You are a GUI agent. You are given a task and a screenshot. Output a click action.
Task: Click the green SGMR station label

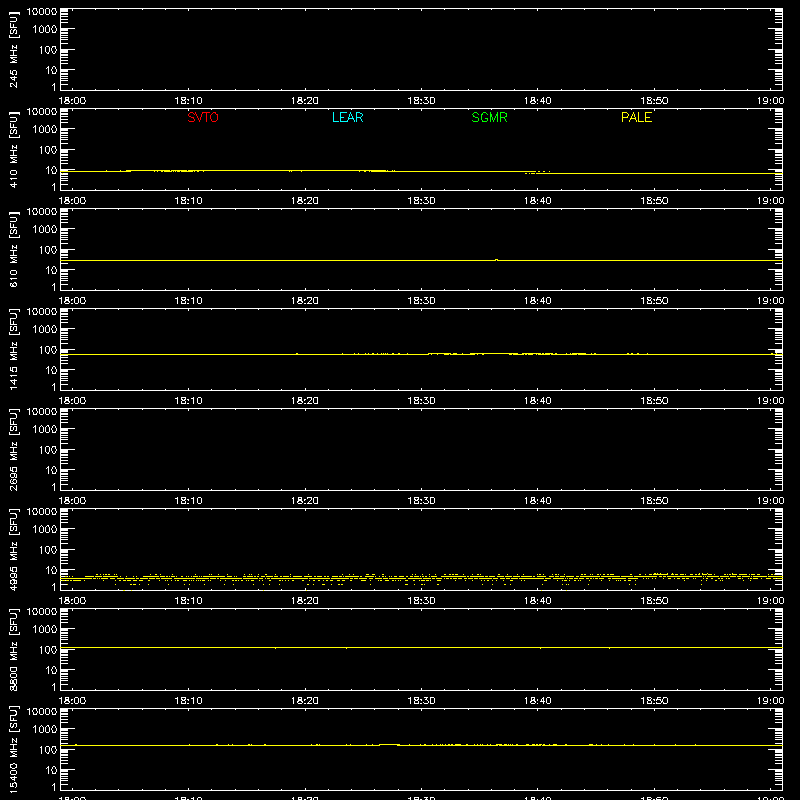pyautogui.click(x=489, y=117)
